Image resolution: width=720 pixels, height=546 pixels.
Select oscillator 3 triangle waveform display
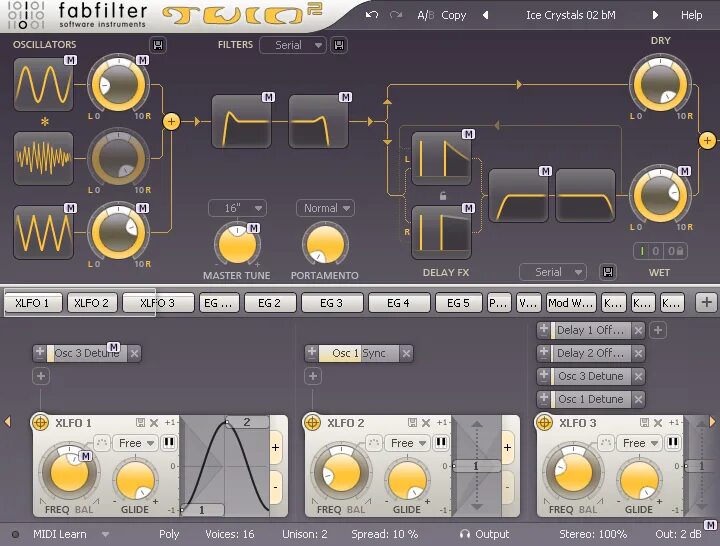point(44,232)
